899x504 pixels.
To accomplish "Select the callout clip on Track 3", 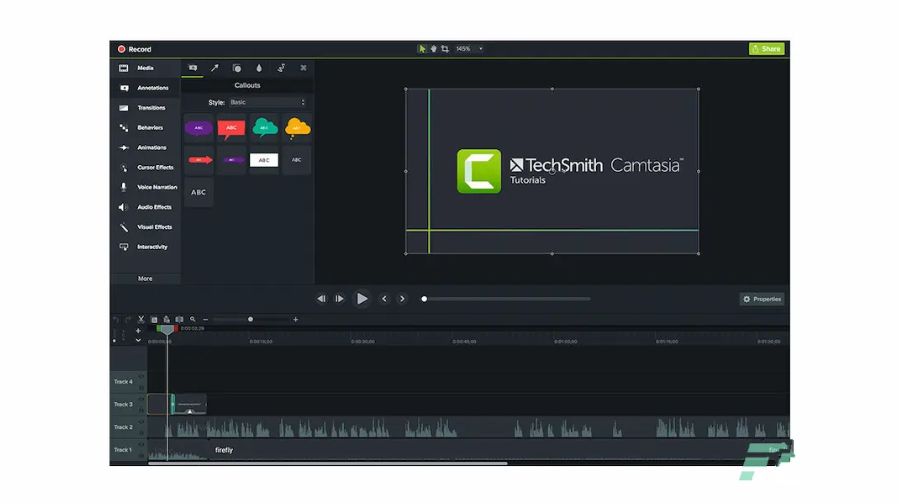I will pyautogui.click(x=189, y=404).
